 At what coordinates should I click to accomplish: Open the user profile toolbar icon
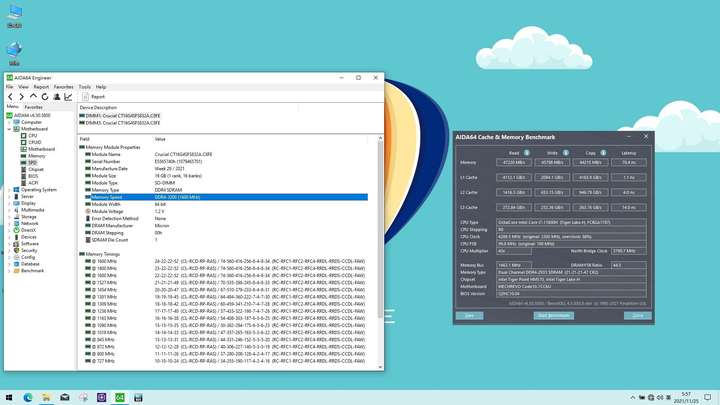[56, 97]
